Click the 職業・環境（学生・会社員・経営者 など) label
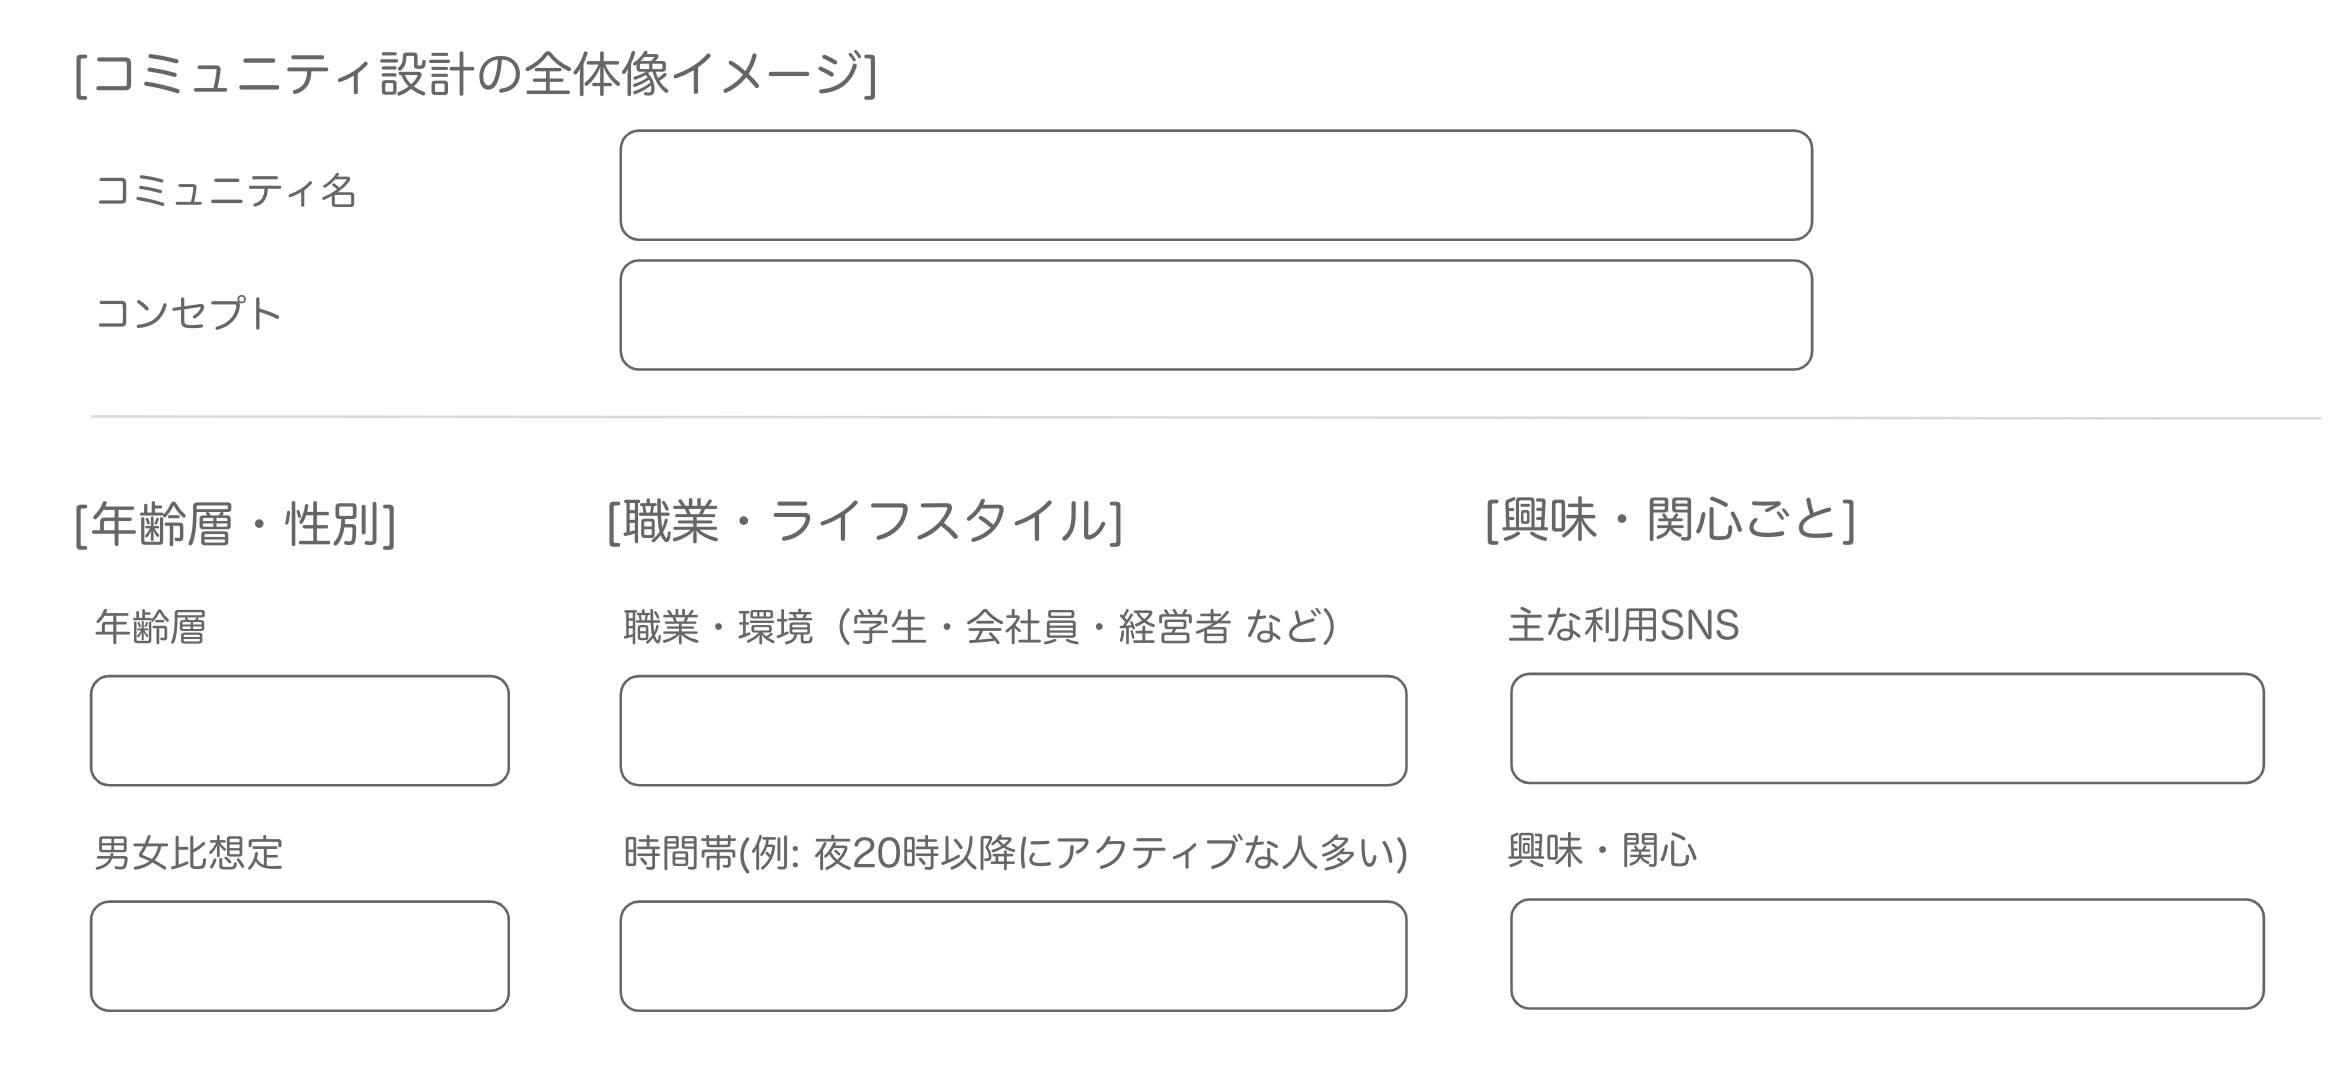This screenshot has width=2346, height=1090. tap(980, 627)
